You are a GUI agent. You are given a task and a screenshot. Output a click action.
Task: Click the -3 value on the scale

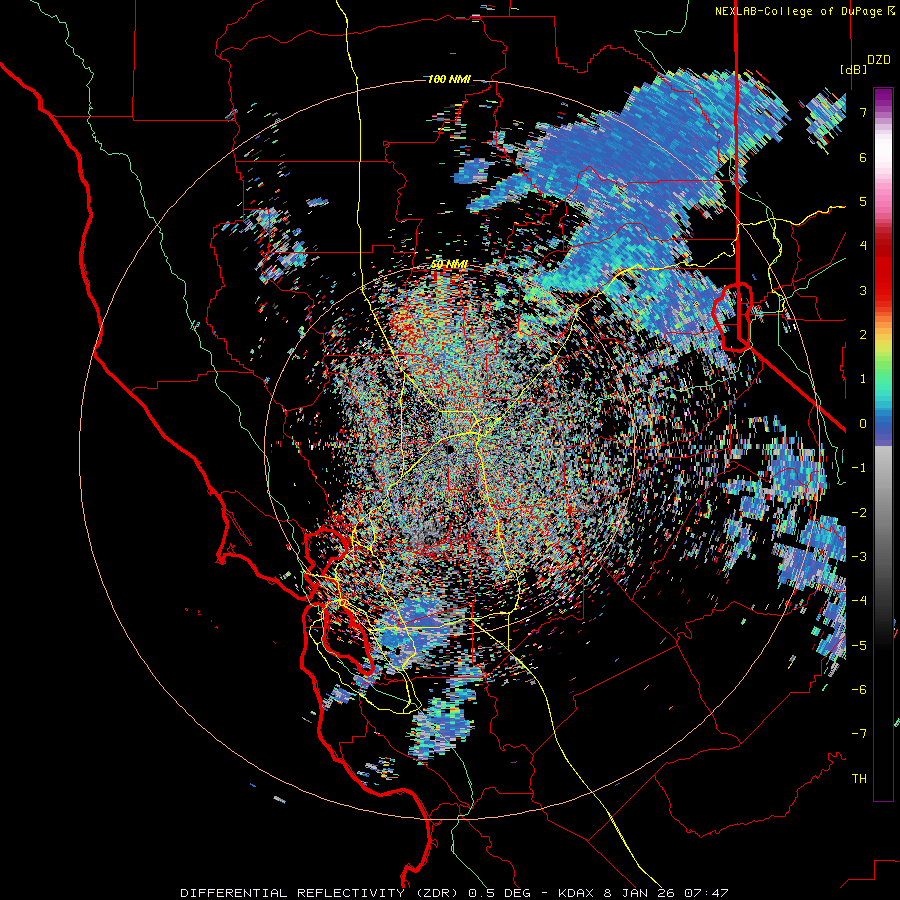coord(859,557)
